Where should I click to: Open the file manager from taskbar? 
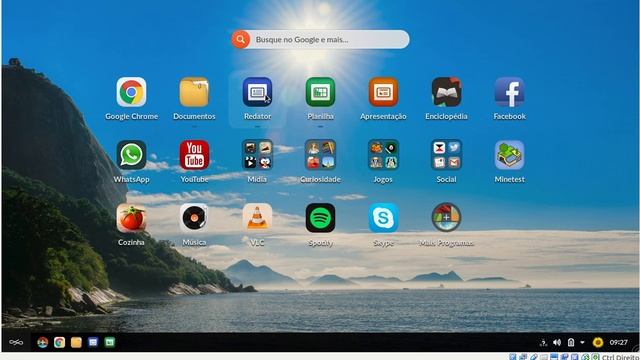[76, 342]
